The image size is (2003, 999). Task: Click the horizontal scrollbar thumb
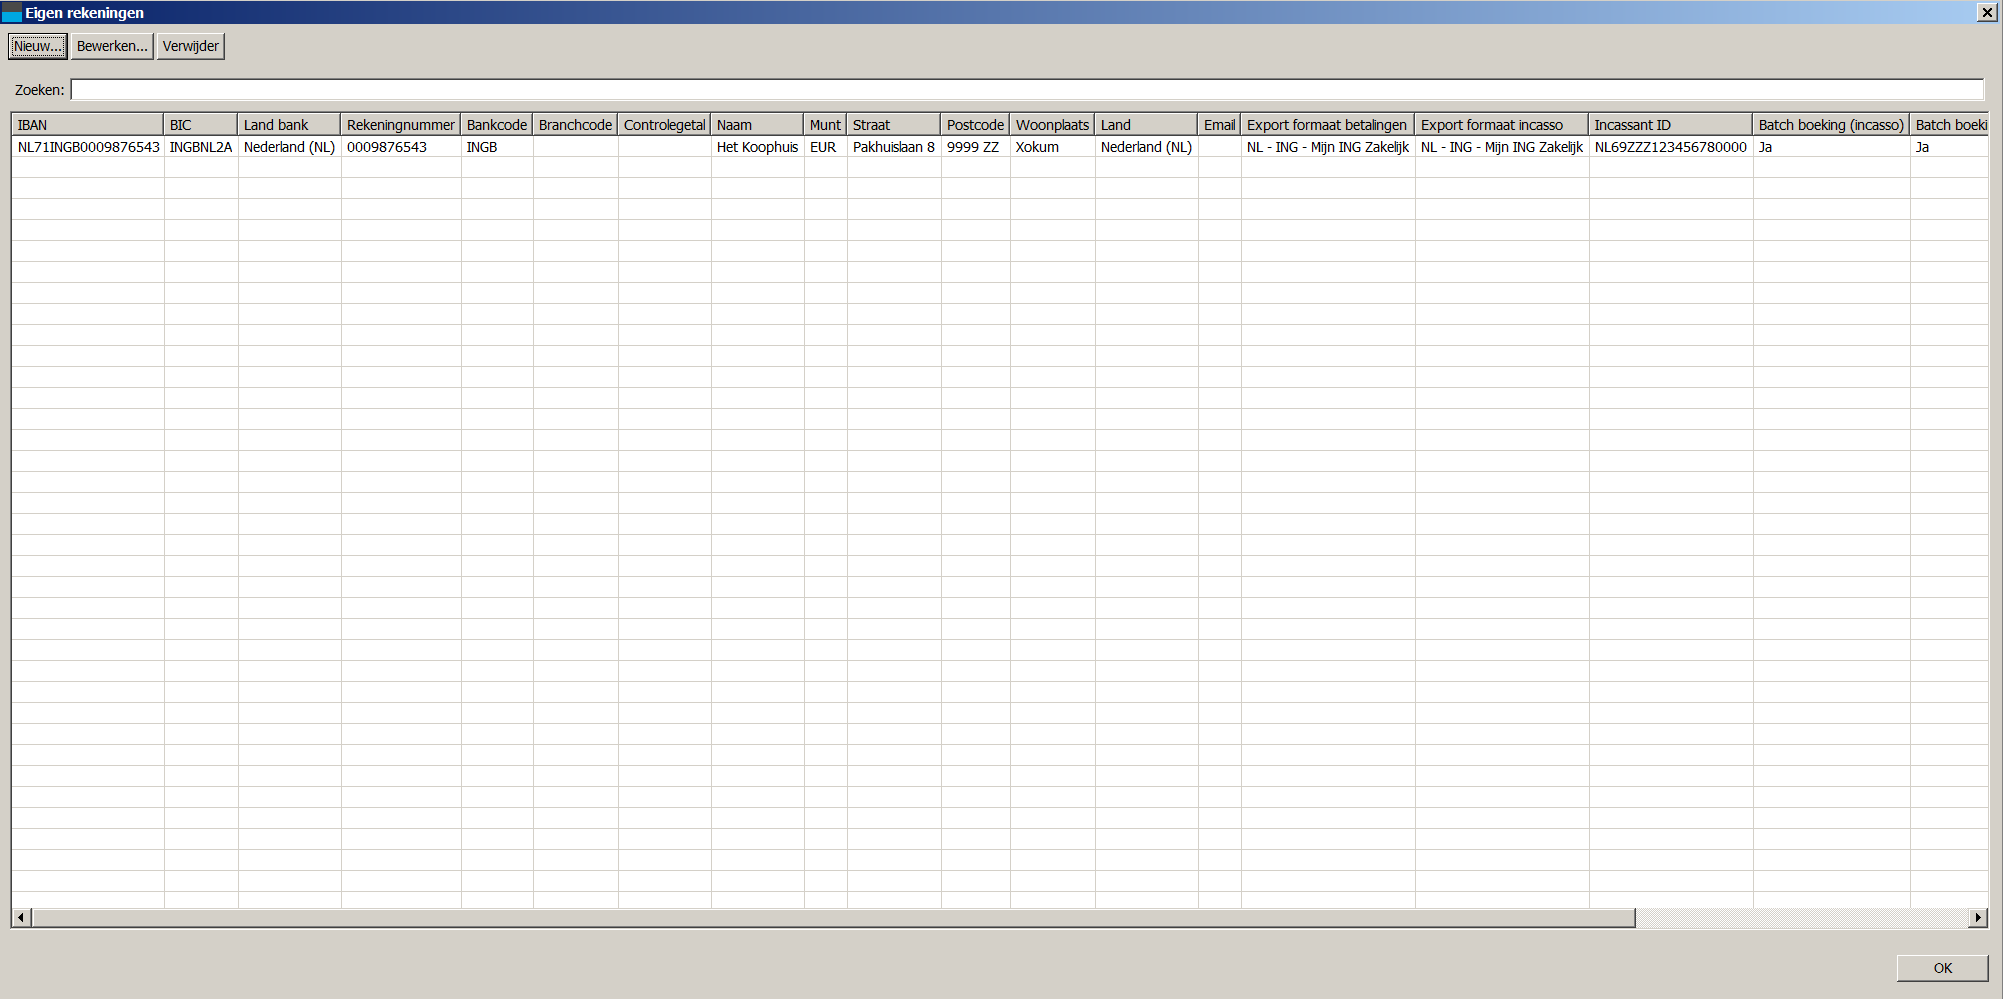tap(833, 917)
